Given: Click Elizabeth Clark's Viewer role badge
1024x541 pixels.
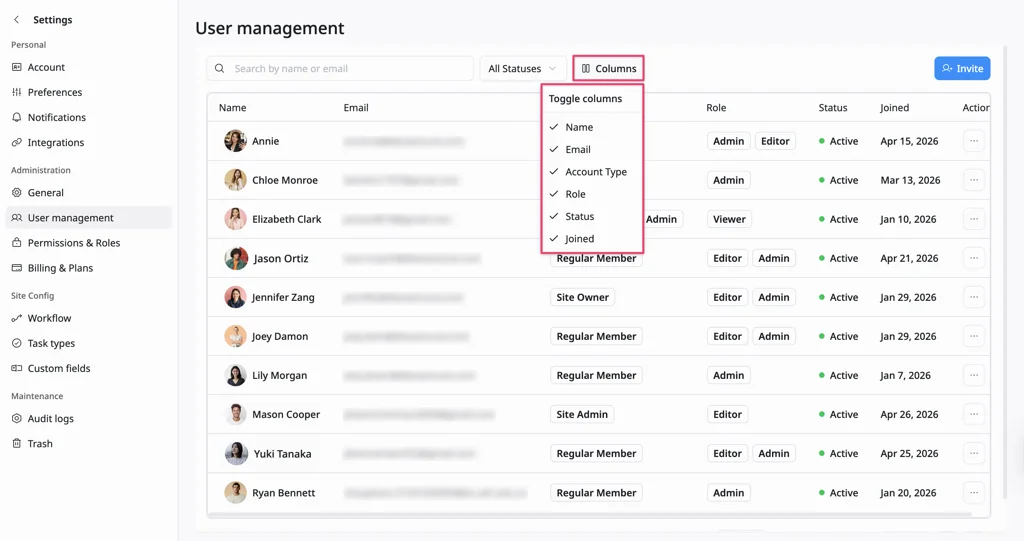Looking at the screenshot, I should tap(729, 220).
